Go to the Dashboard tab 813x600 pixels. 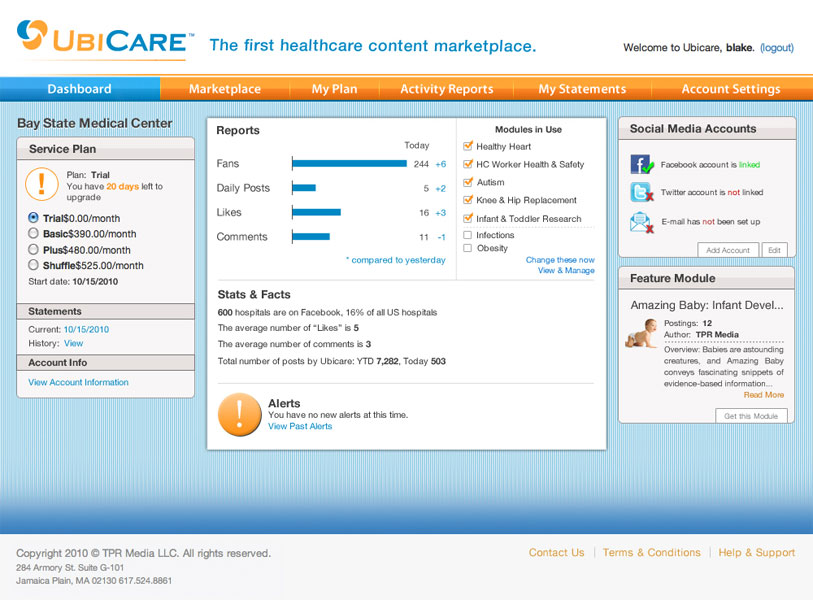point(80,89)
